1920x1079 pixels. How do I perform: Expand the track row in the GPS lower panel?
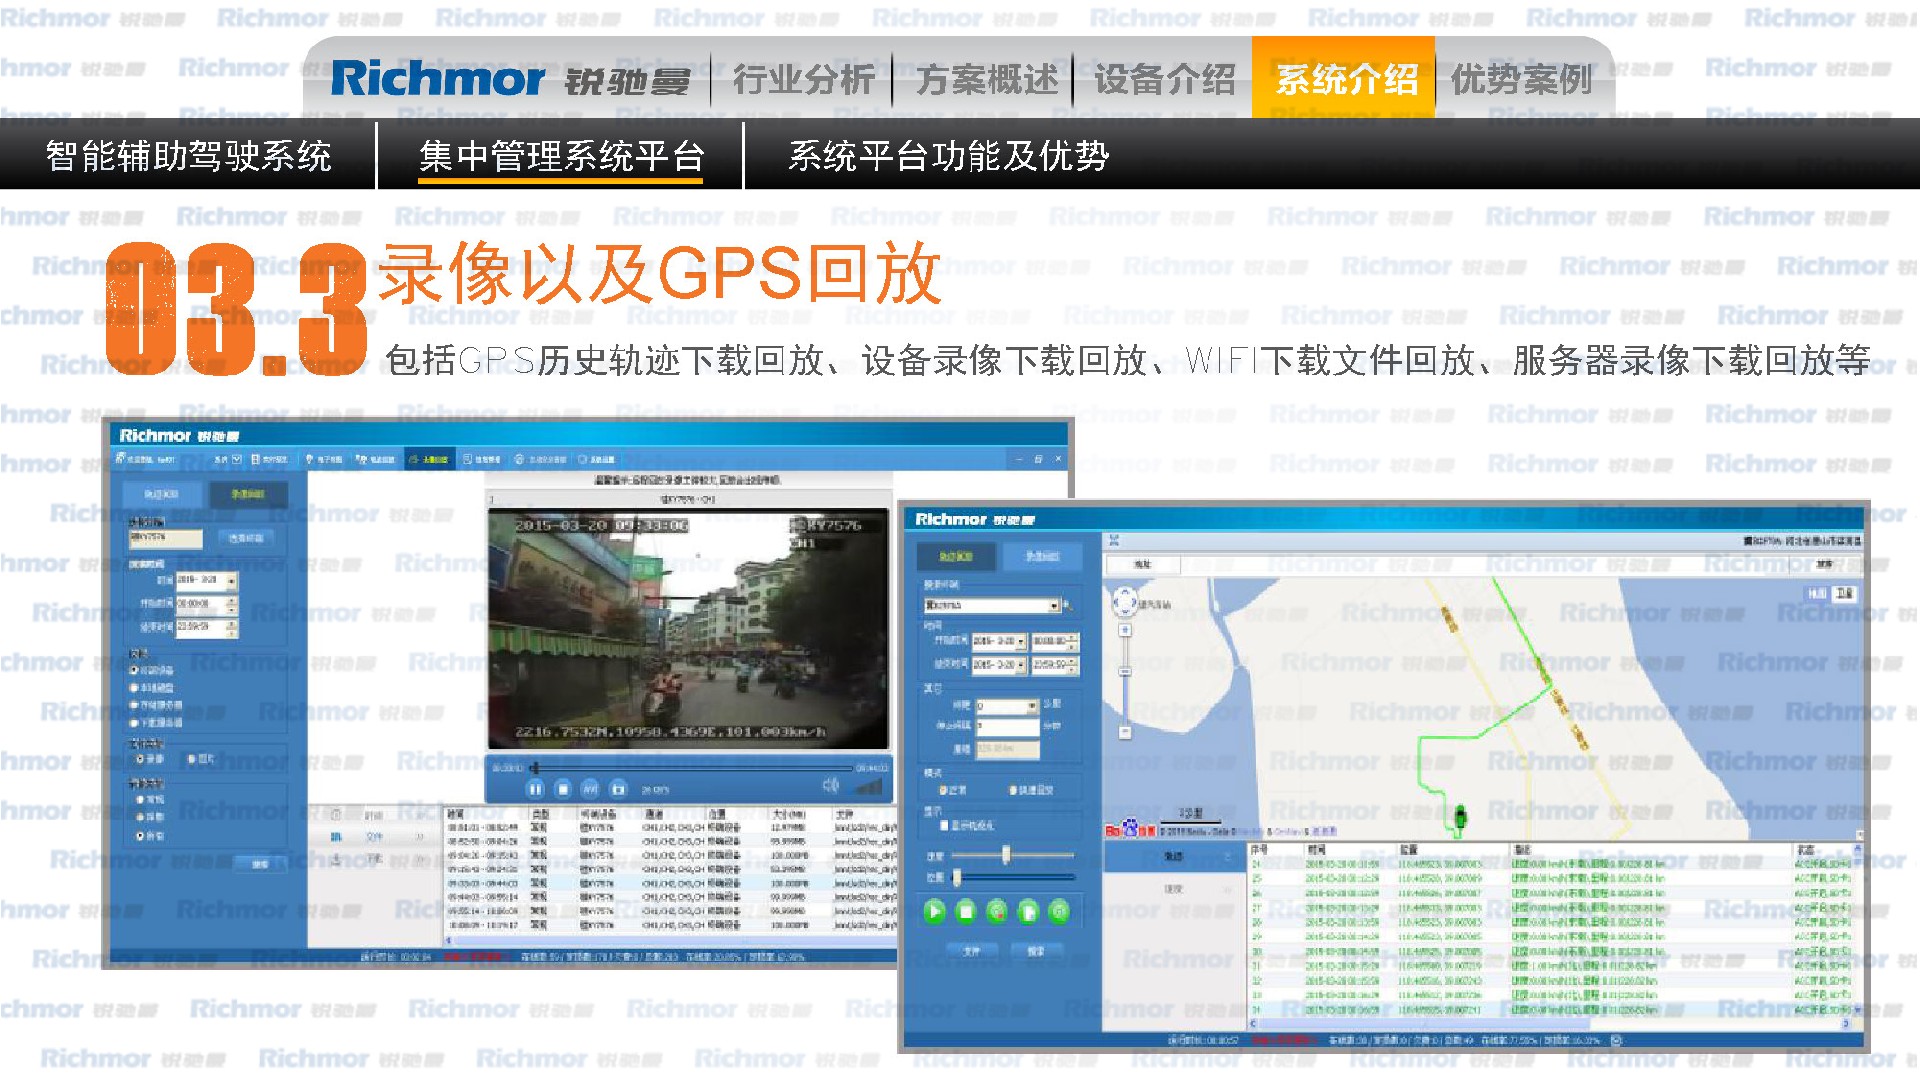pos(1174,857)
